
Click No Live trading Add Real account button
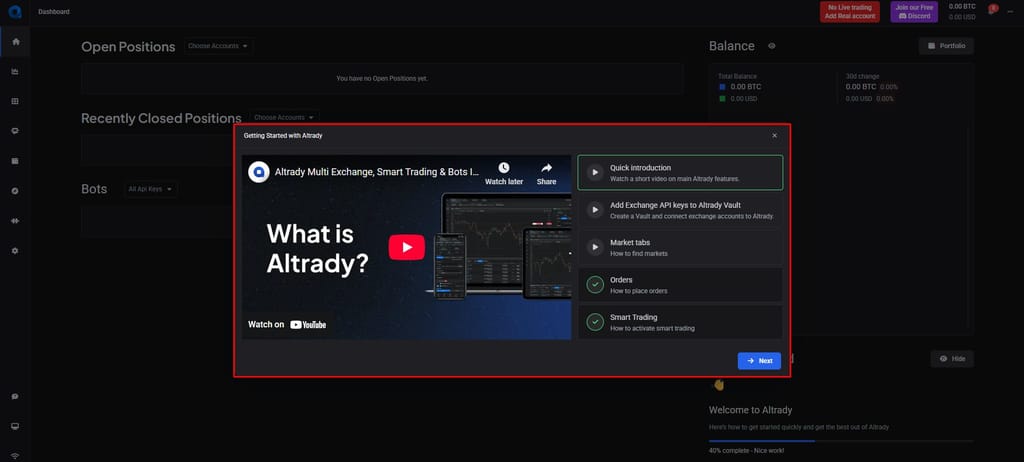[x=850, y=12]
